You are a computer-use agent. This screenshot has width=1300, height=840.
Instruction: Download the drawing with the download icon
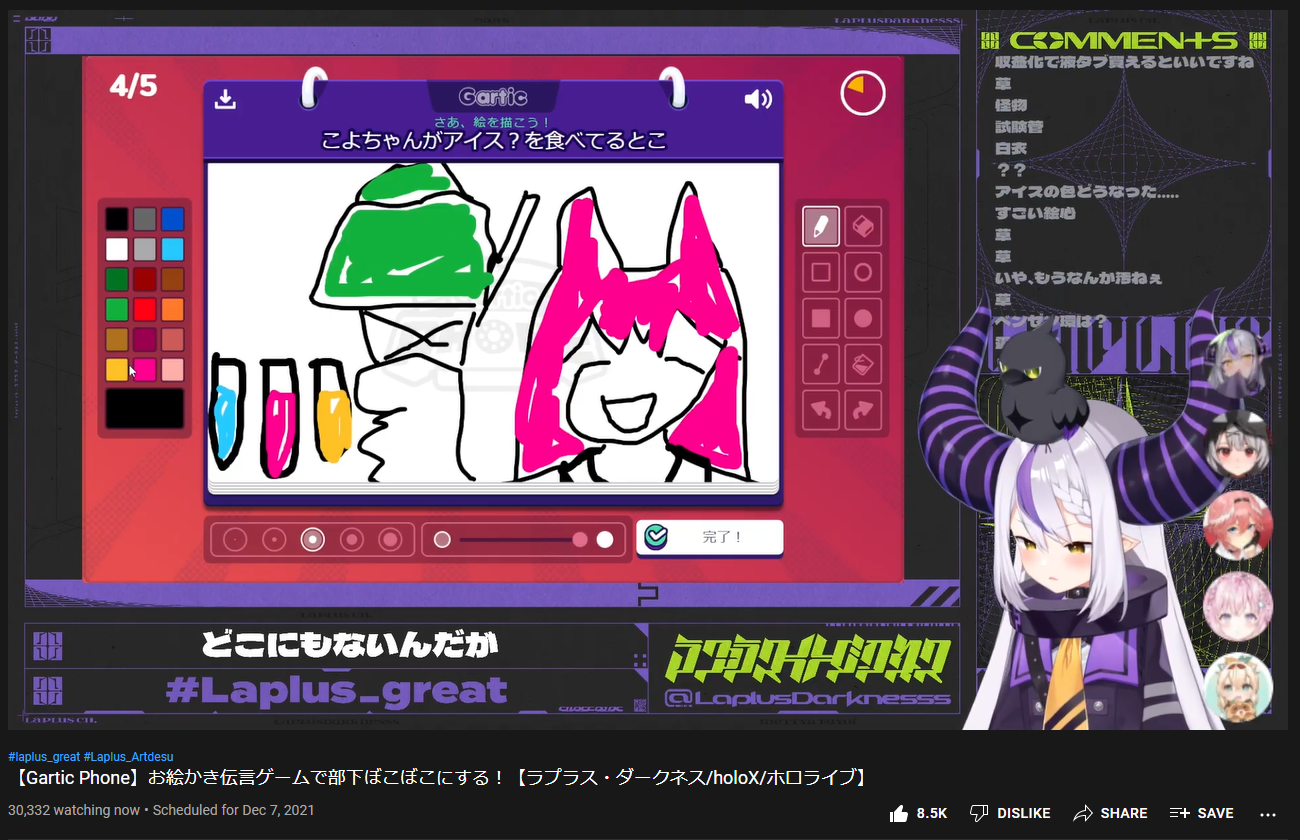(226, 99)
